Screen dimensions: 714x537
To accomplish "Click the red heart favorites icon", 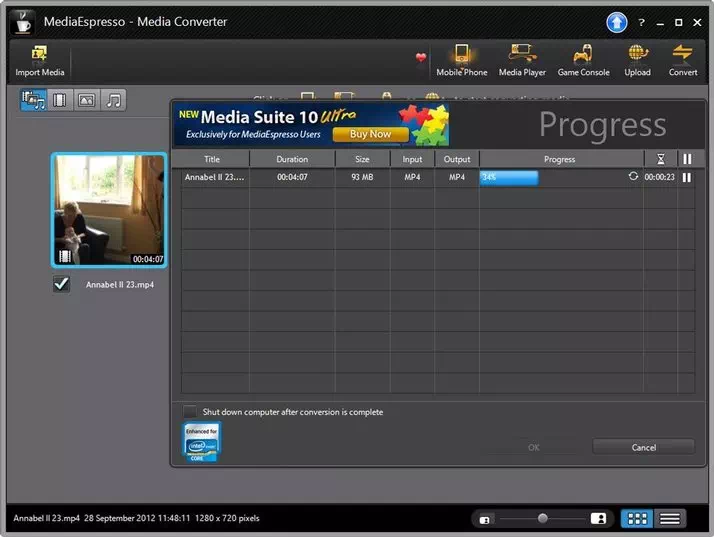I will (x=421, y=57).
